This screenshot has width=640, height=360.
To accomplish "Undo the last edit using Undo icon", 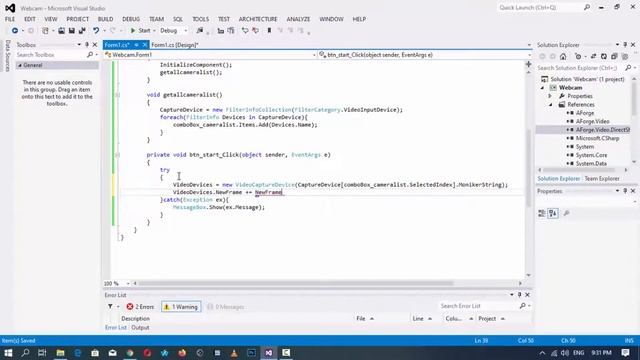I will point(96,31).
